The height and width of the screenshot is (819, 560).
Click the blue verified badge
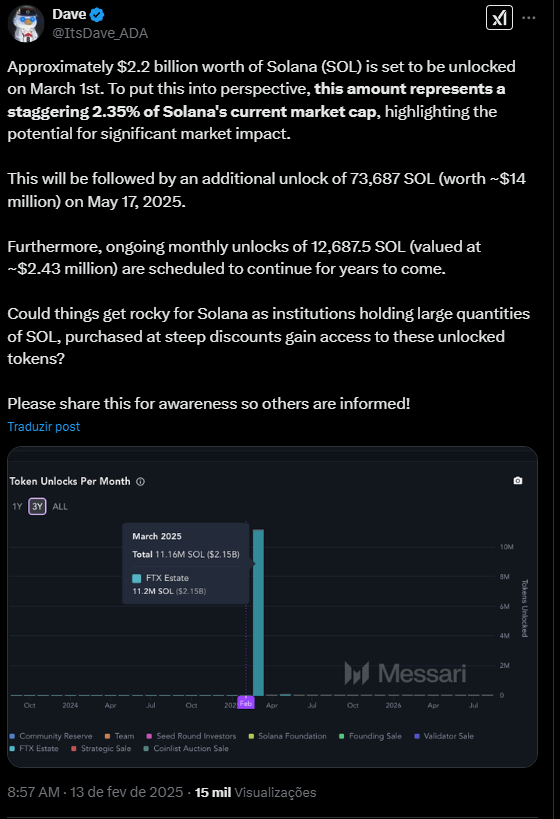[x=97, y=15]
